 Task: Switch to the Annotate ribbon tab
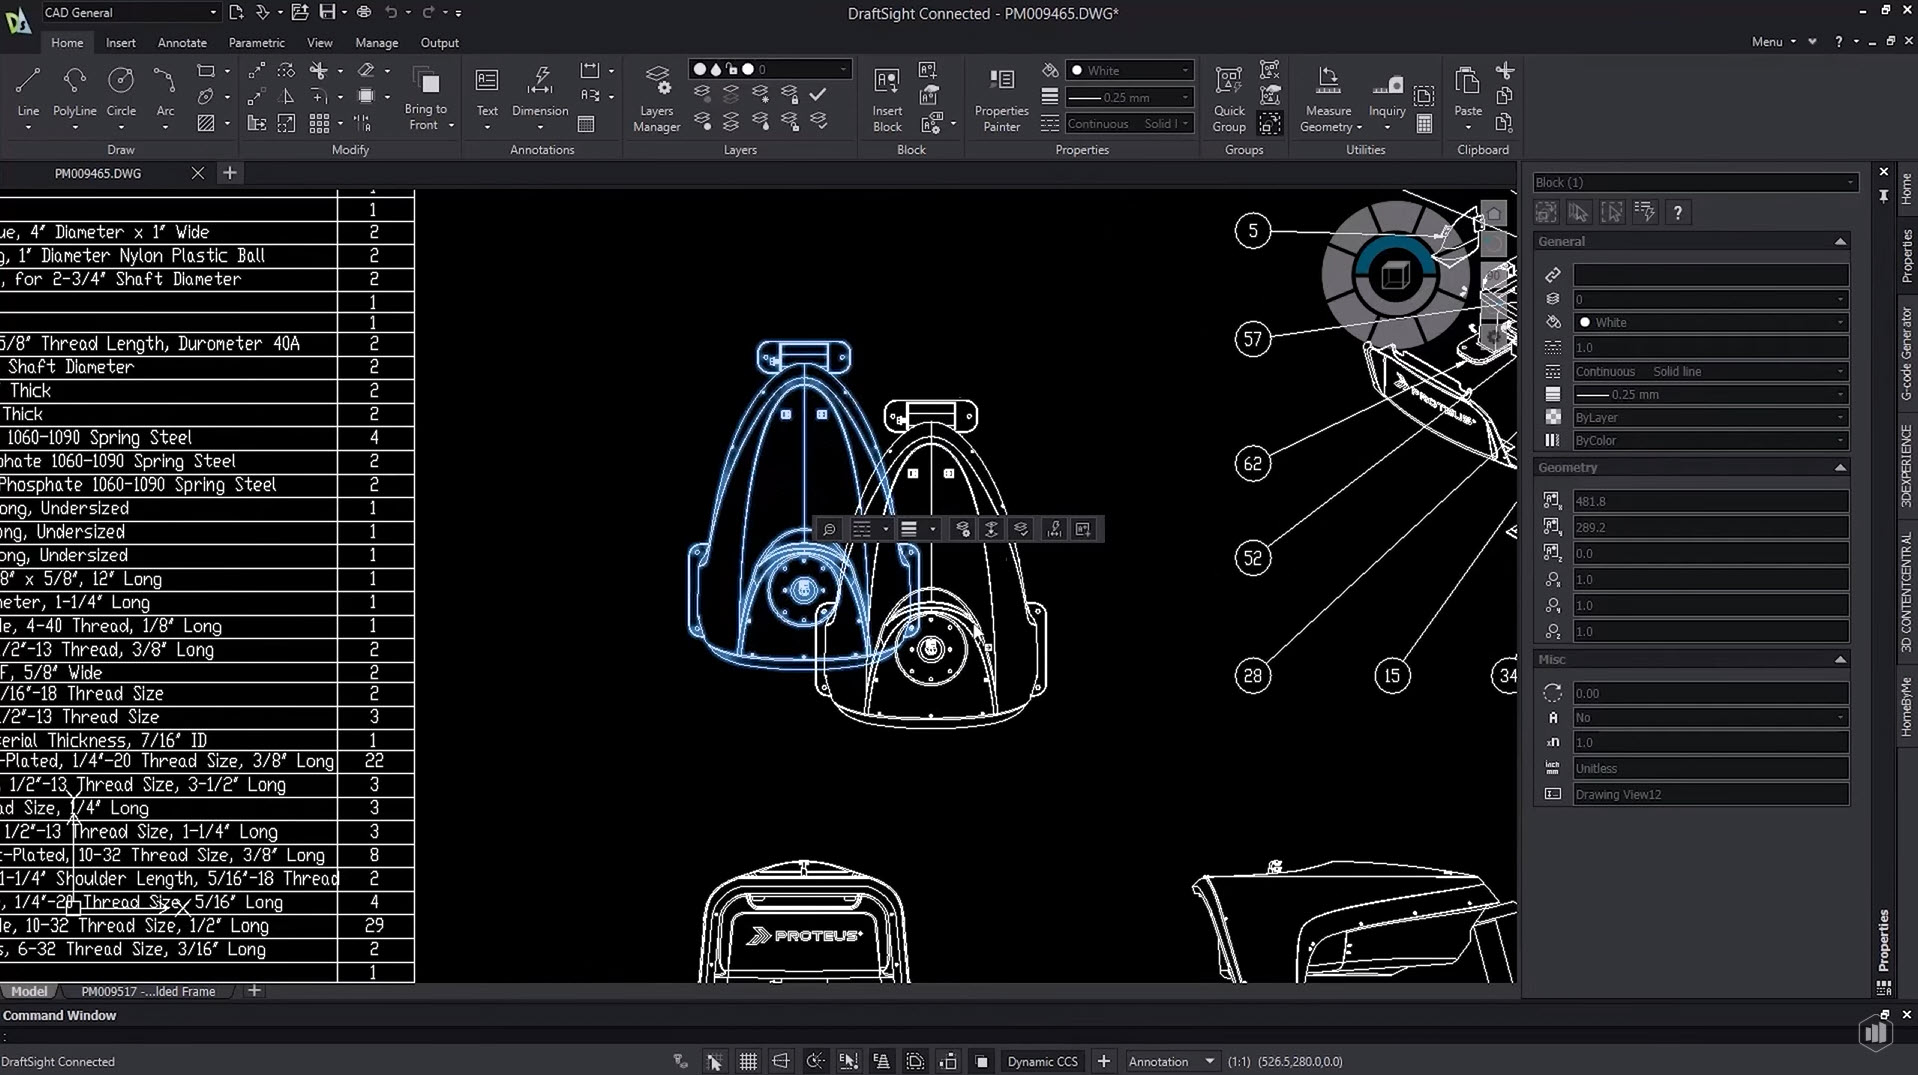[182, 43]
